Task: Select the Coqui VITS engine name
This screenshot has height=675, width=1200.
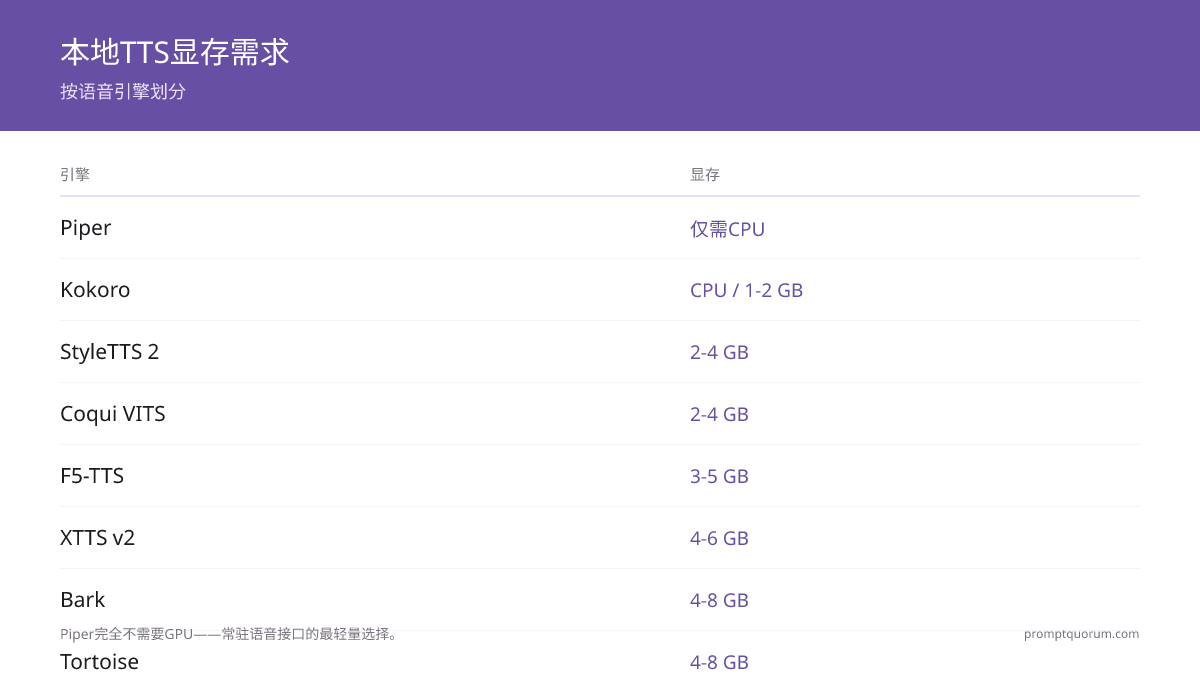Action: click(x=113, y=414)
